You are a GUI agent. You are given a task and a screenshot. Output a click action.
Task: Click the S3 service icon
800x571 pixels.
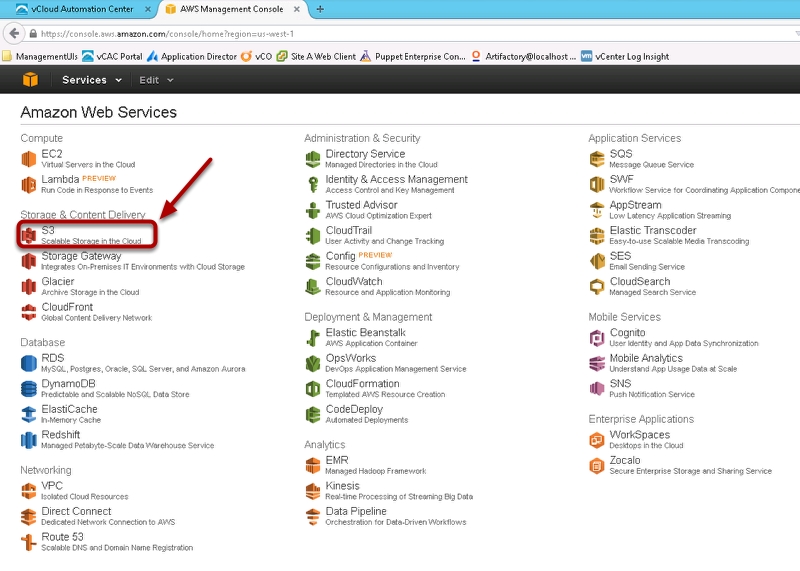tap(29, 235)
